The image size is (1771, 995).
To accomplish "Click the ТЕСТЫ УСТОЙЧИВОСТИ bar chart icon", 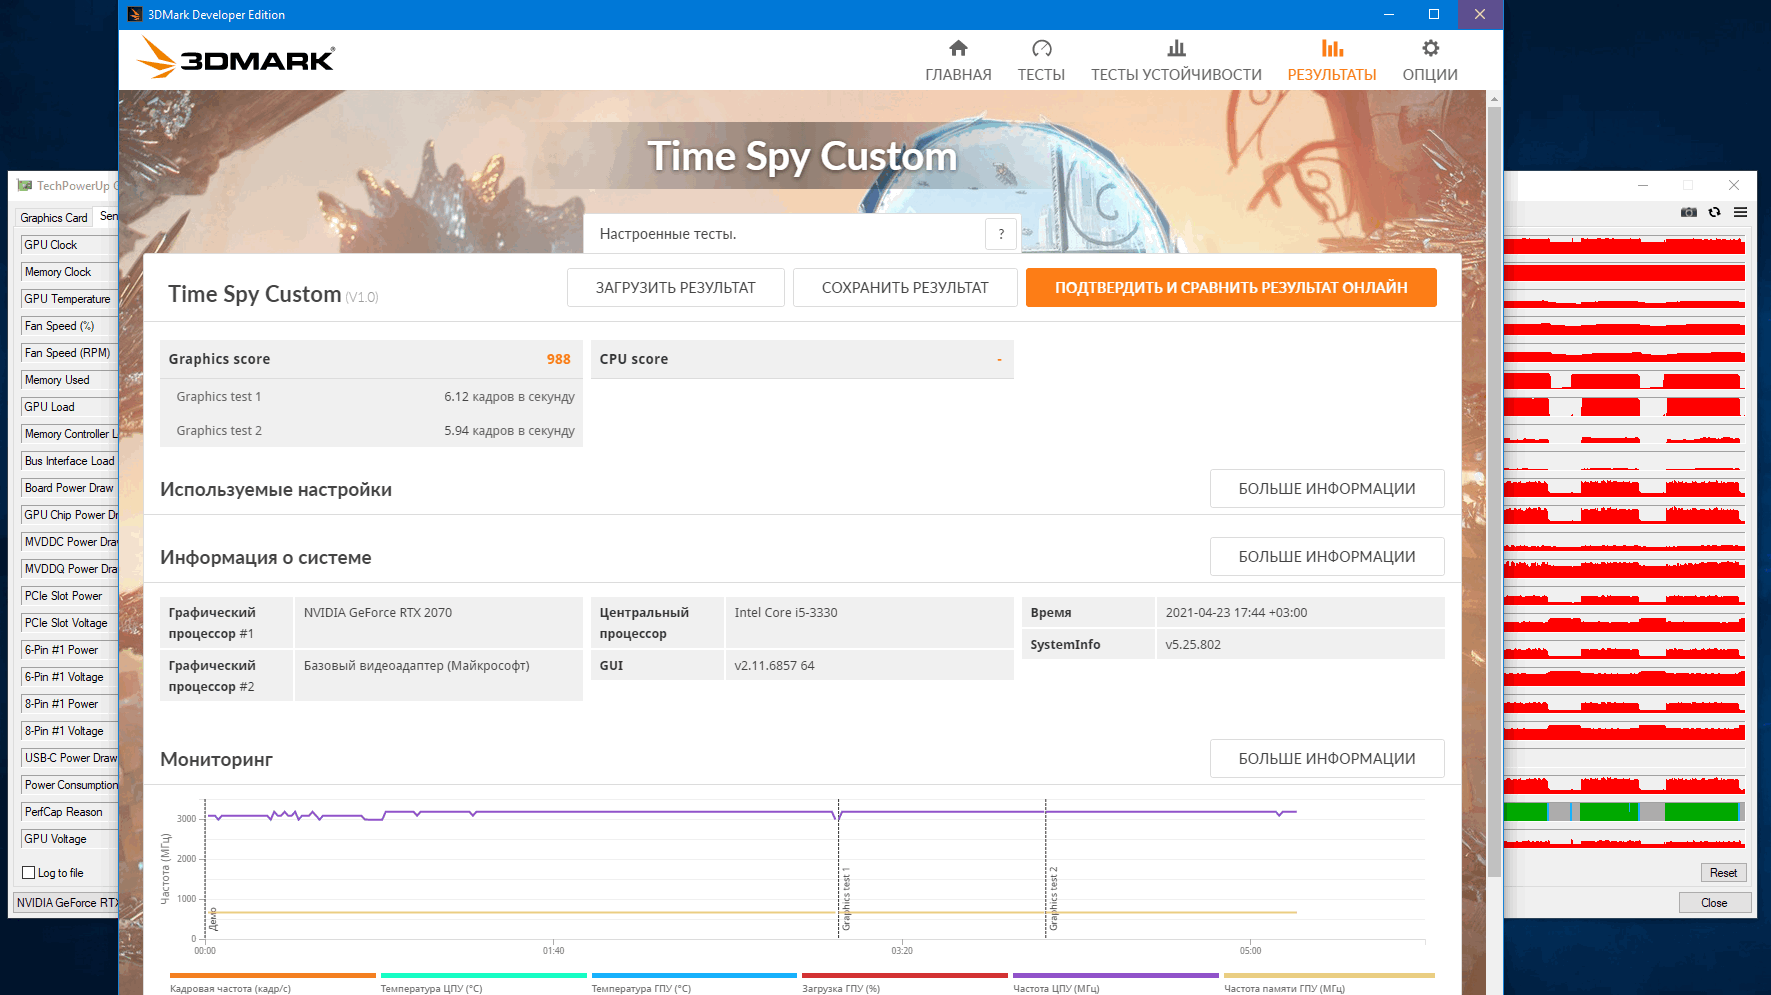I will coord(1176,48).
